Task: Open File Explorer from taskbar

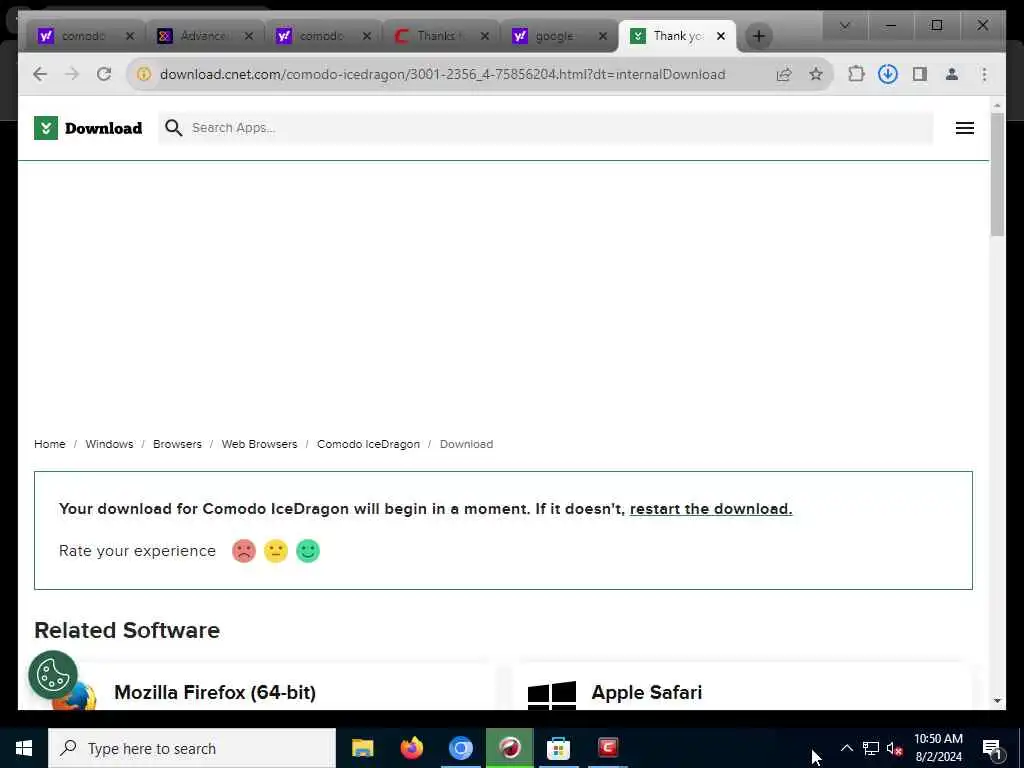Action: 362,748
